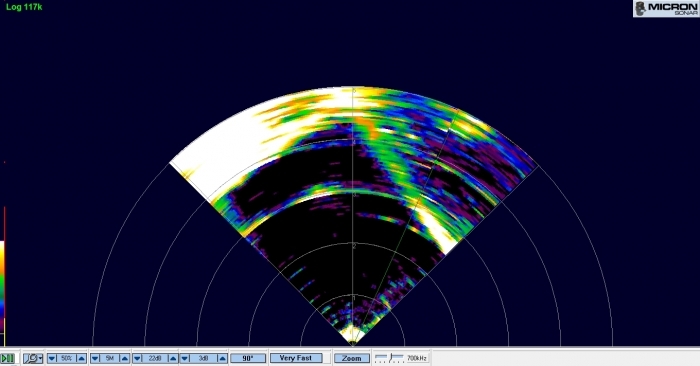Click the Very Fast scan speed button
700x366 pixels.
coord(296,358)
